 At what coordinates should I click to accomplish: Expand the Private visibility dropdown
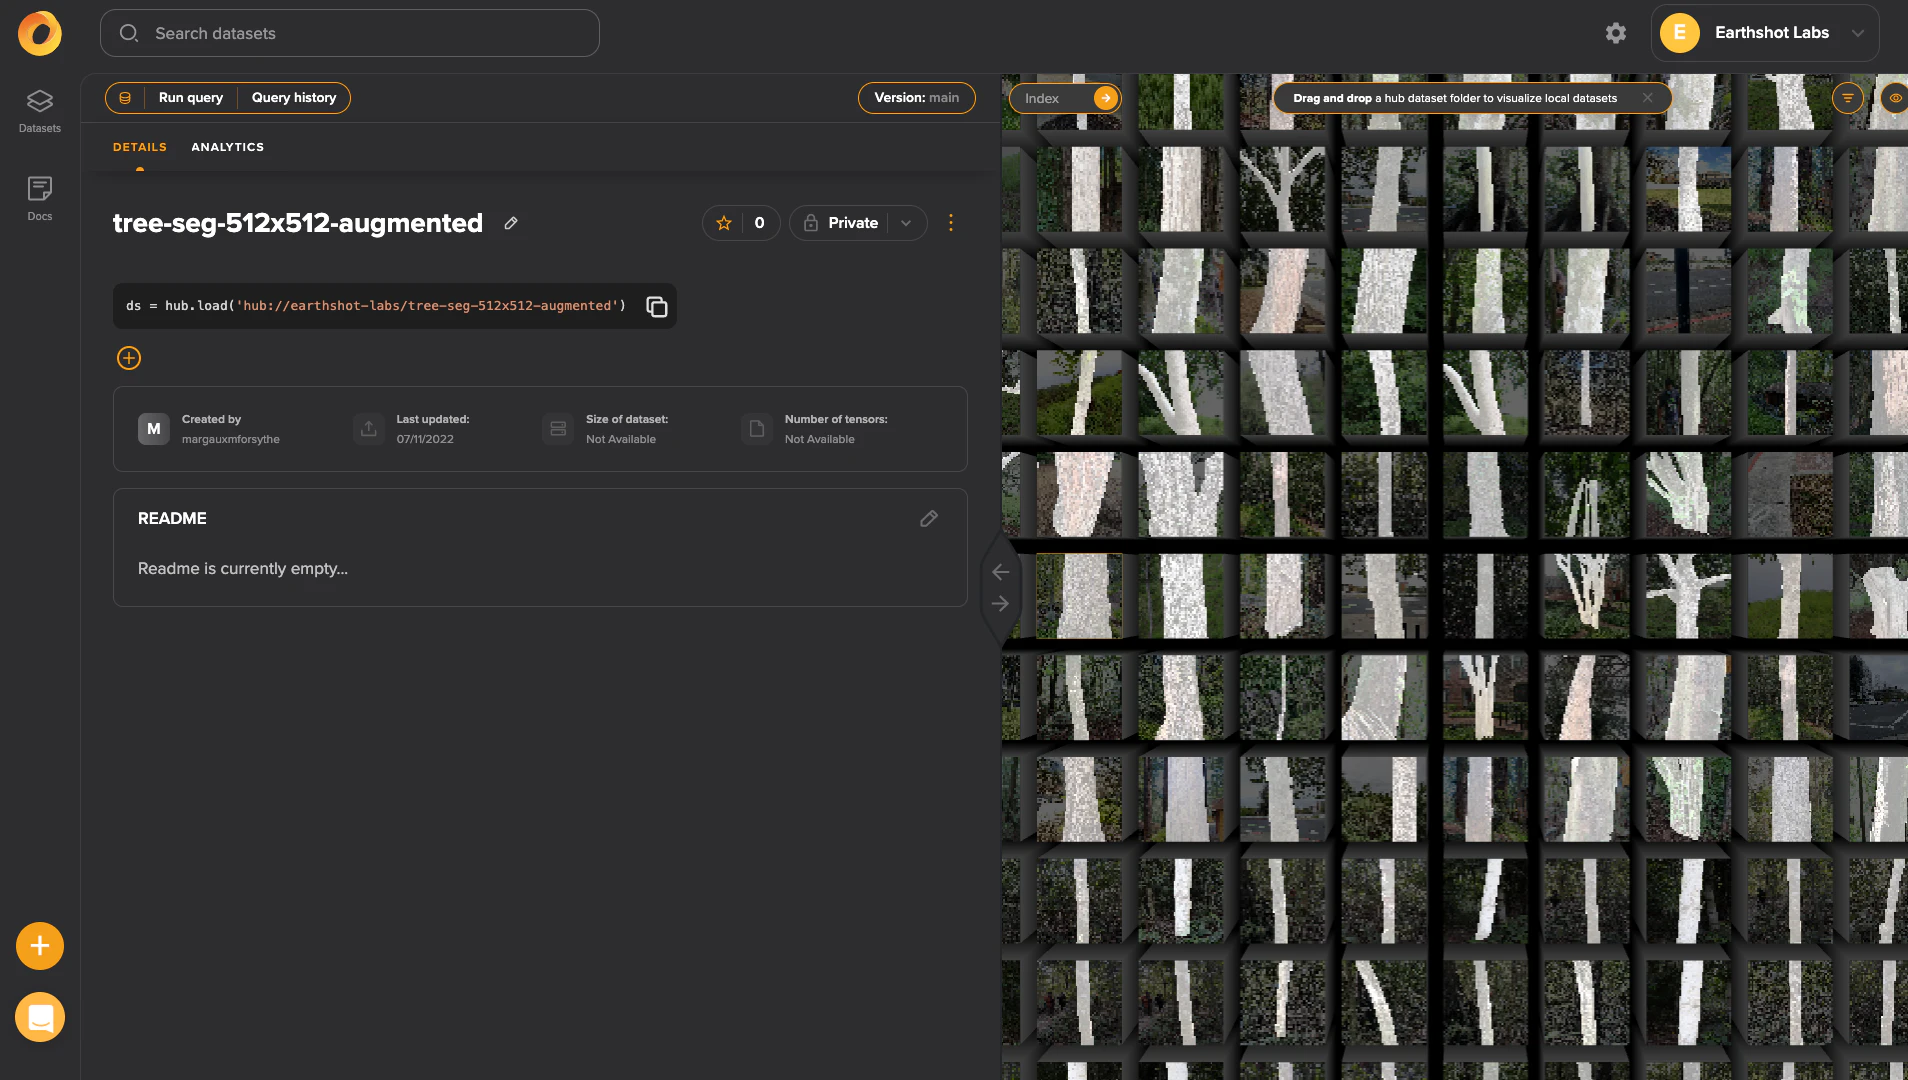point(906,223)
